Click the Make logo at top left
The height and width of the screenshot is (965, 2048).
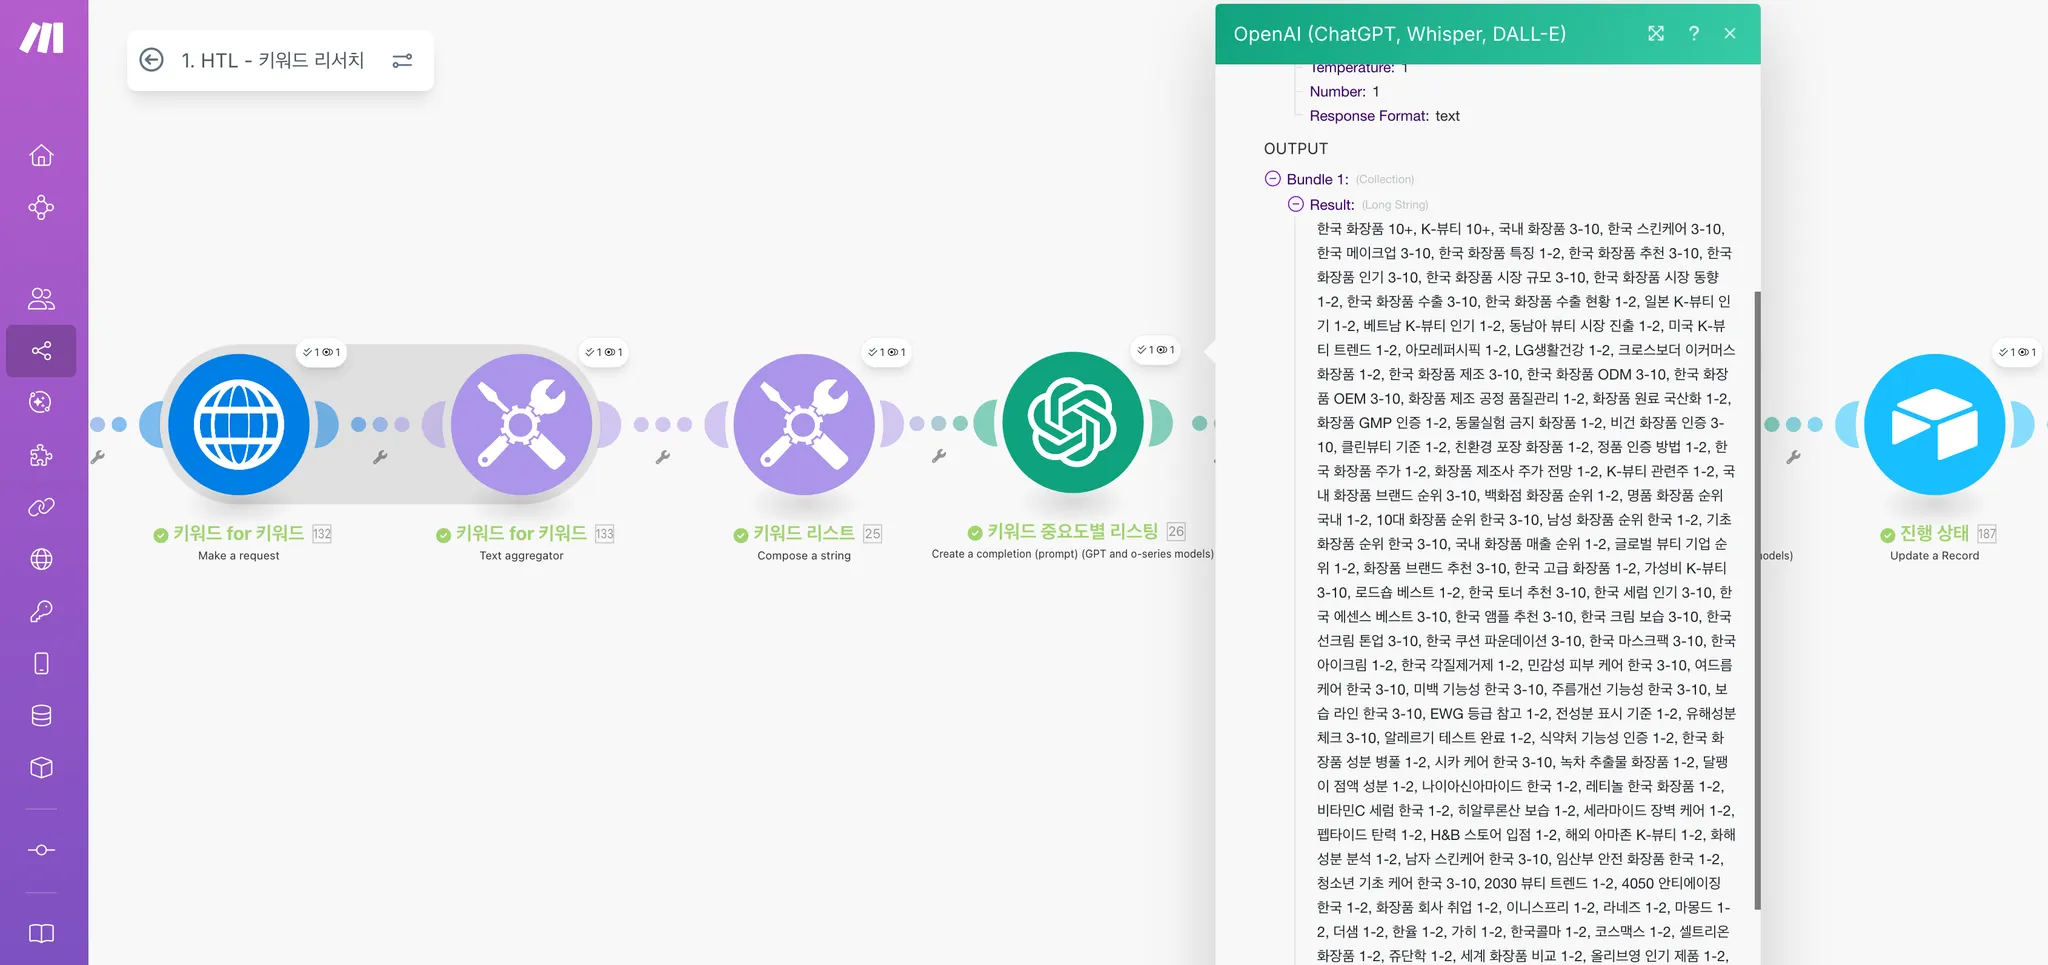41,37
